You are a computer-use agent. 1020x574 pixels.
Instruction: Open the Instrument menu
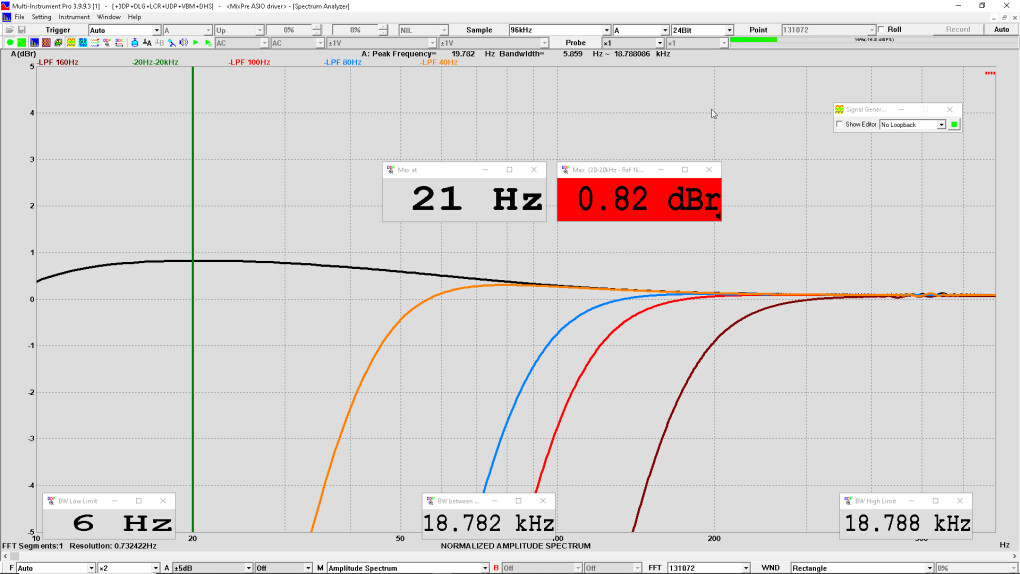pyautogui.click(x=74, y=17)
